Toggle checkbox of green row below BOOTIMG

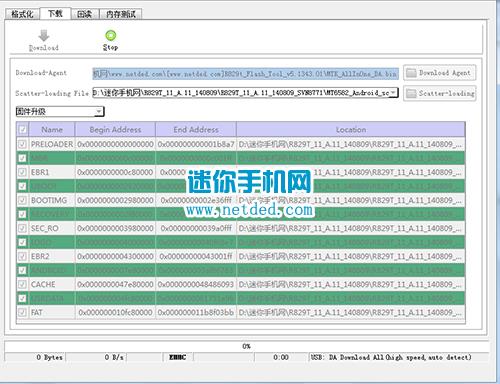tap(22, 214)
